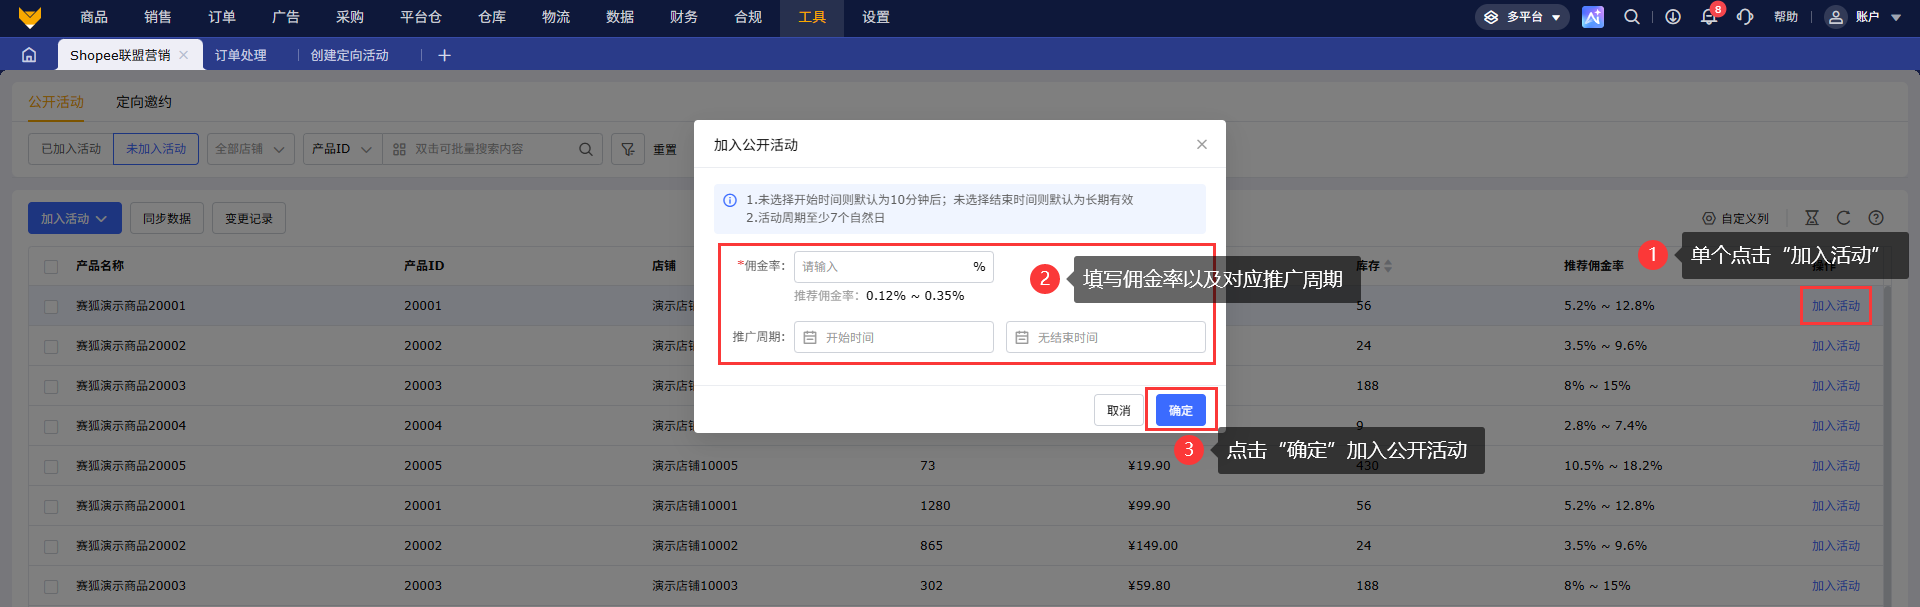Toggle the select-all header checkbox
1920x607 pixels.
[x=51, y=267]
